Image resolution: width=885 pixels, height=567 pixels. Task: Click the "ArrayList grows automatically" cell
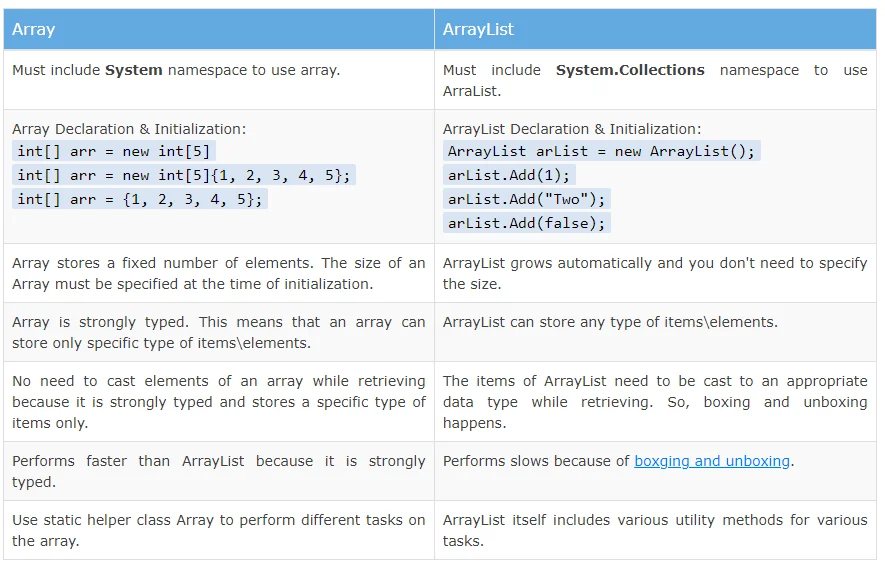[655, 273]
